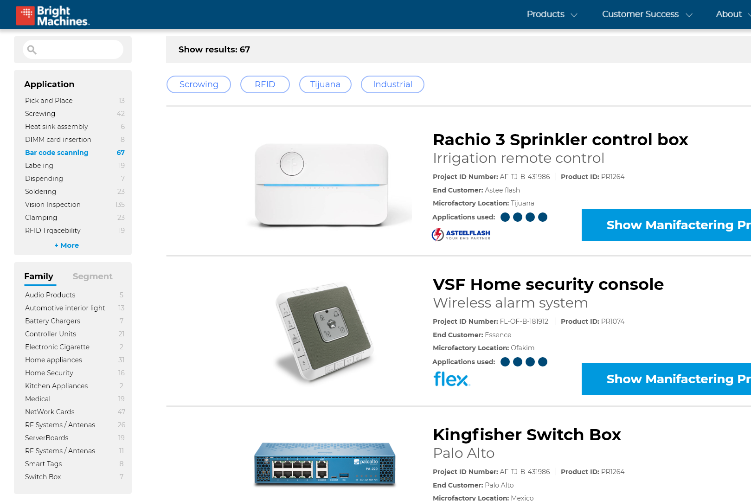The width and height of the screenshot is (751, 501).
Task: Open the Kingfisher Switch Box image
Action: [x=325, y=464]
